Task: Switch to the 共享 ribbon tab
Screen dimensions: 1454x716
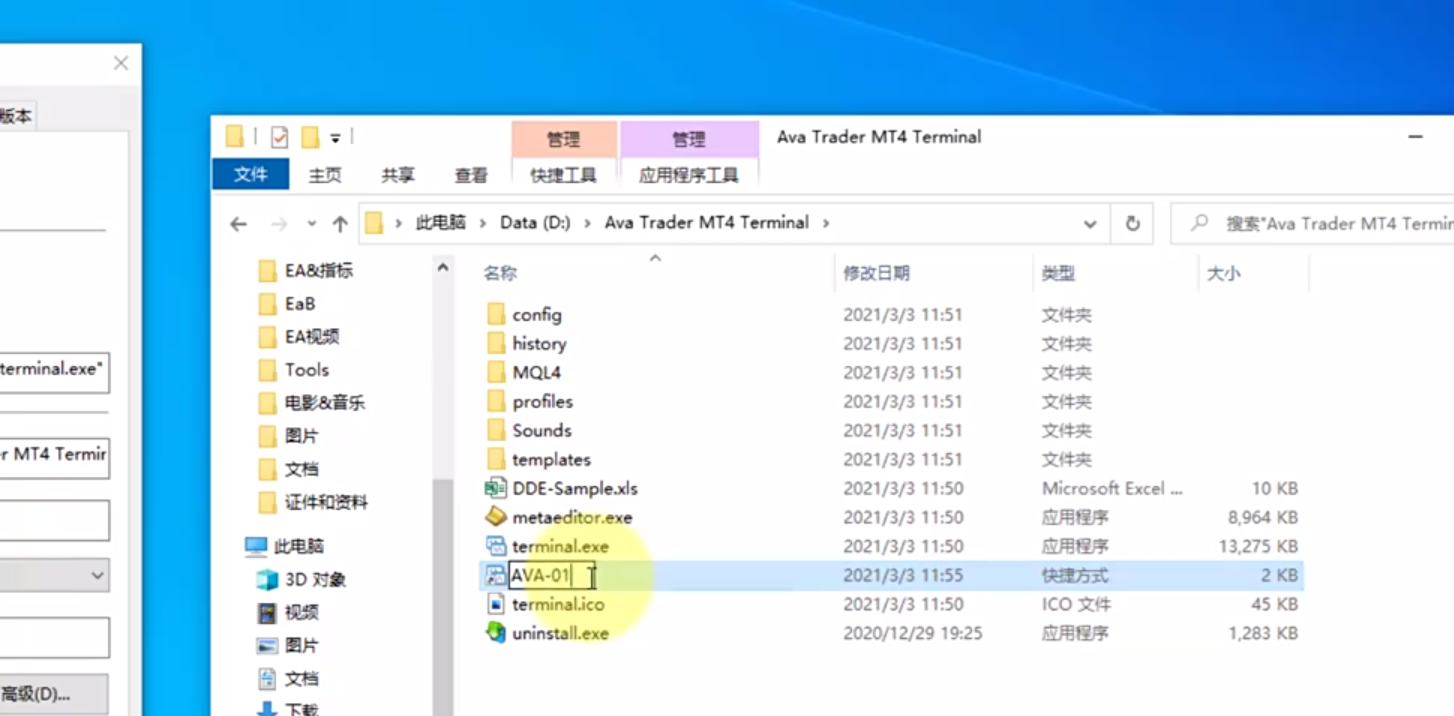Action: coord(398,175)
